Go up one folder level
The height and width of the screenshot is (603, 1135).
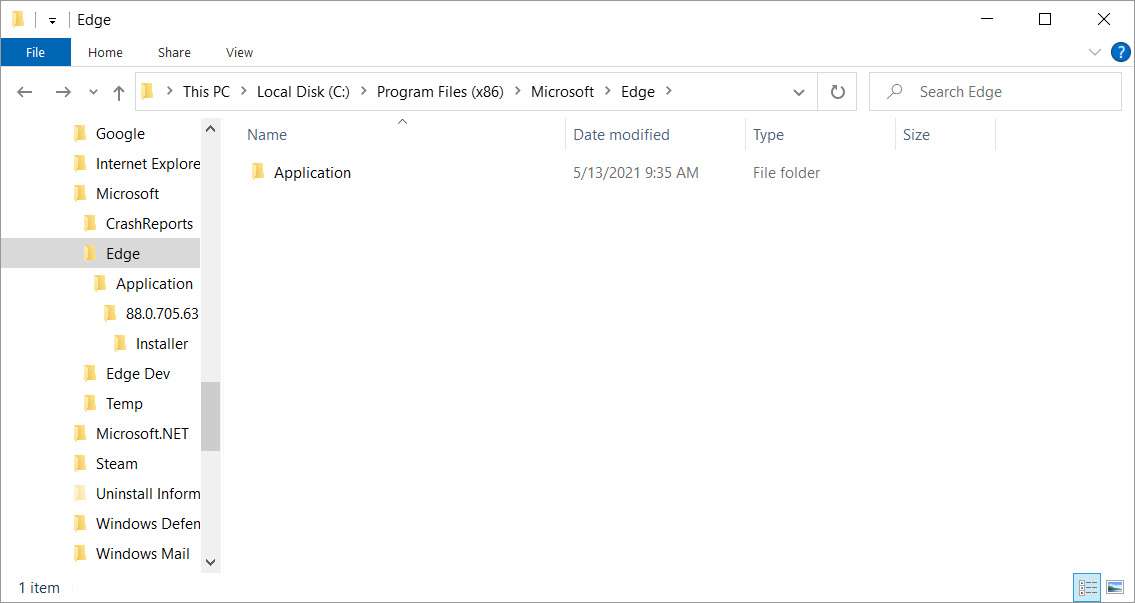pyautogui.click(x=119, y=92)
